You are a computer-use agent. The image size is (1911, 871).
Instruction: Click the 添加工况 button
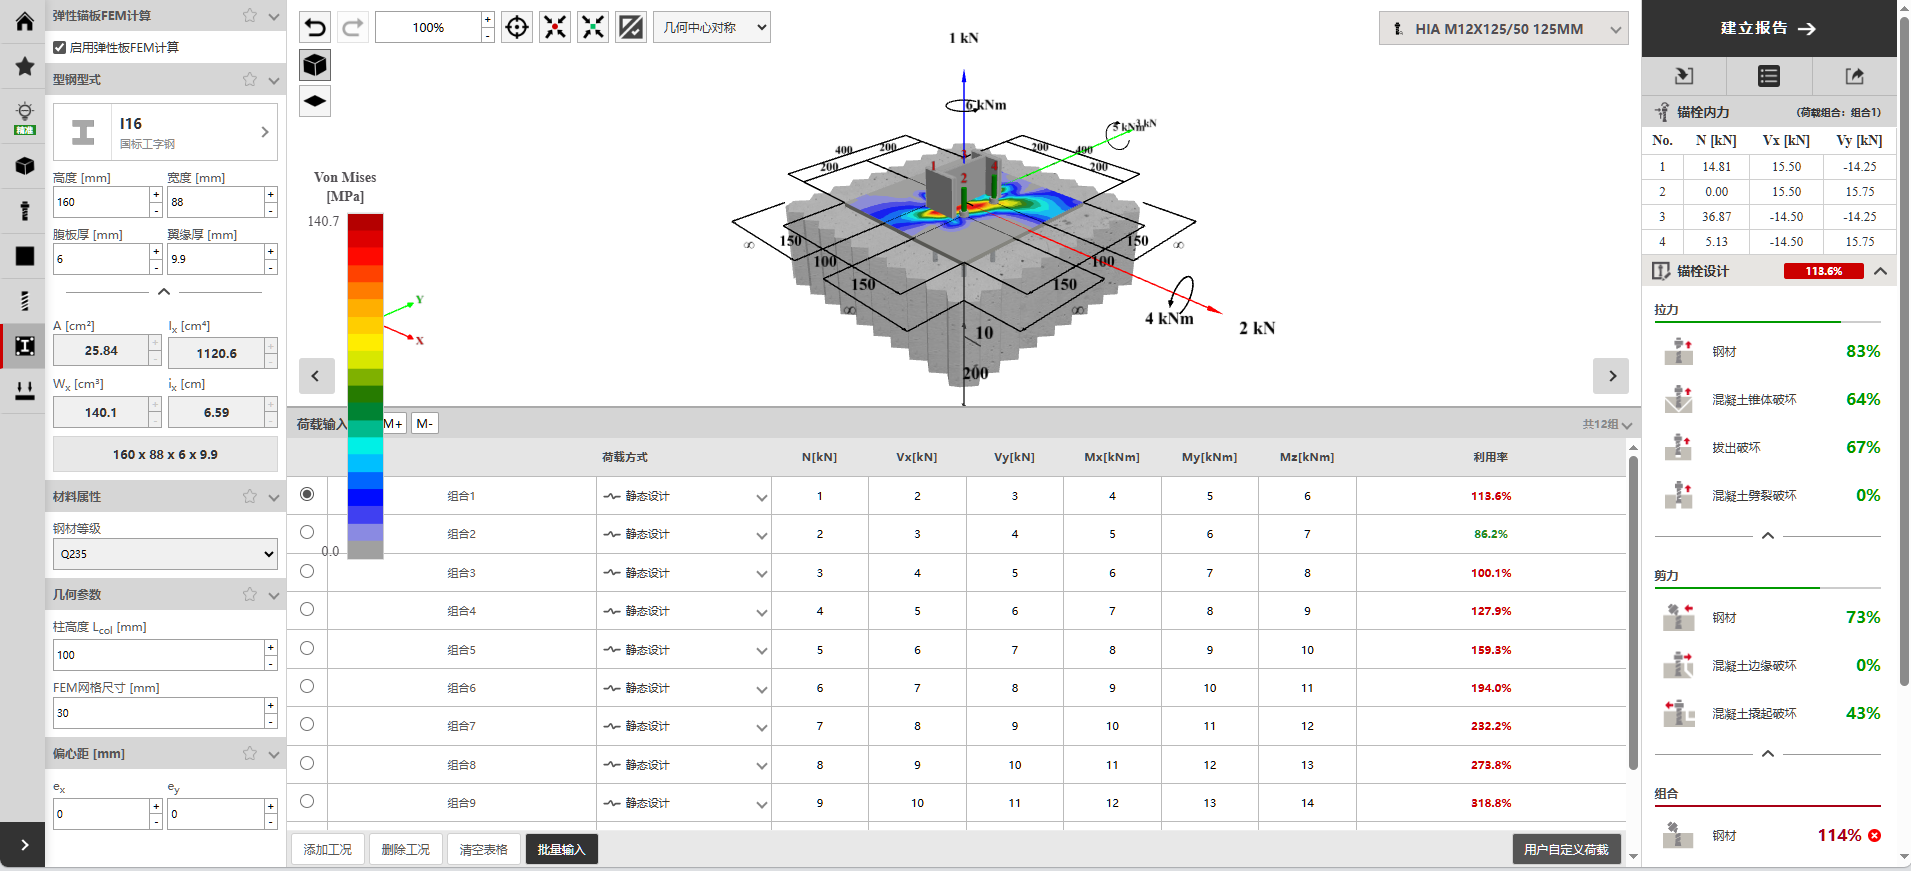328,849
